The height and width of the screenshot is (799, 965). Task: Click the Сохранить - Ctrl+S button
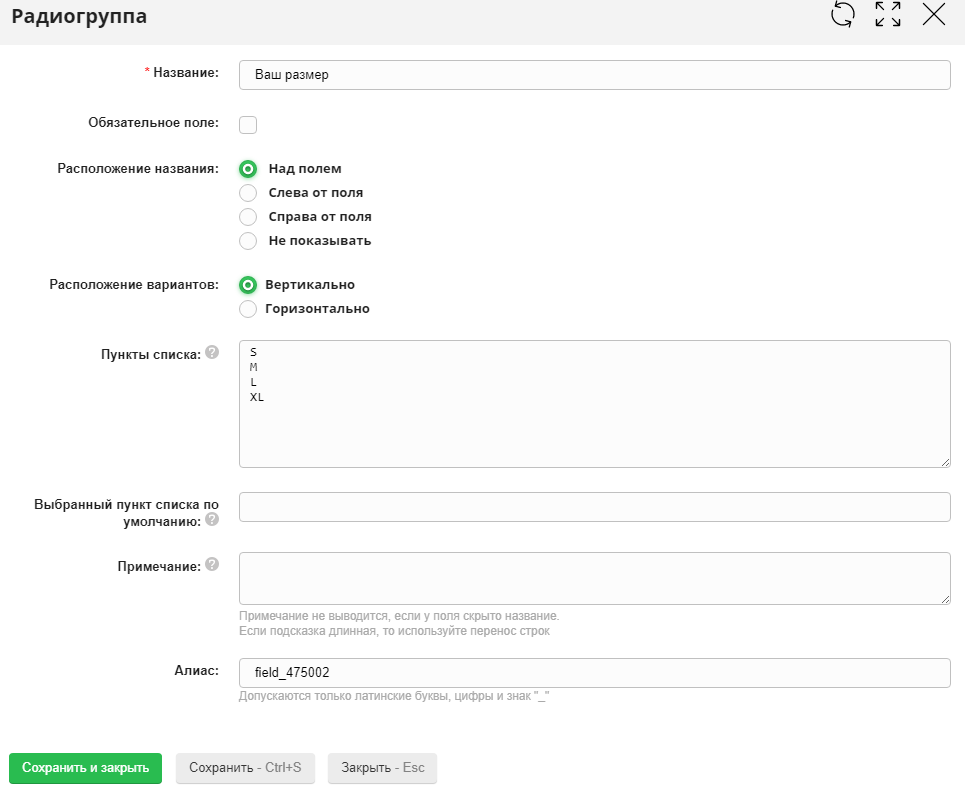245,768
